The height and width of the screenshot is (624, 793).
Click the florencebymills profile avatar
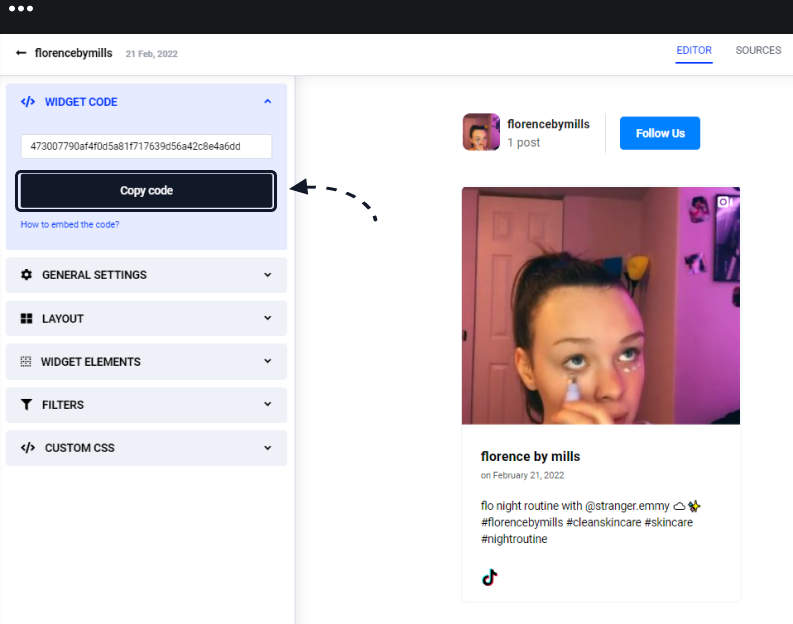point(481,132)
